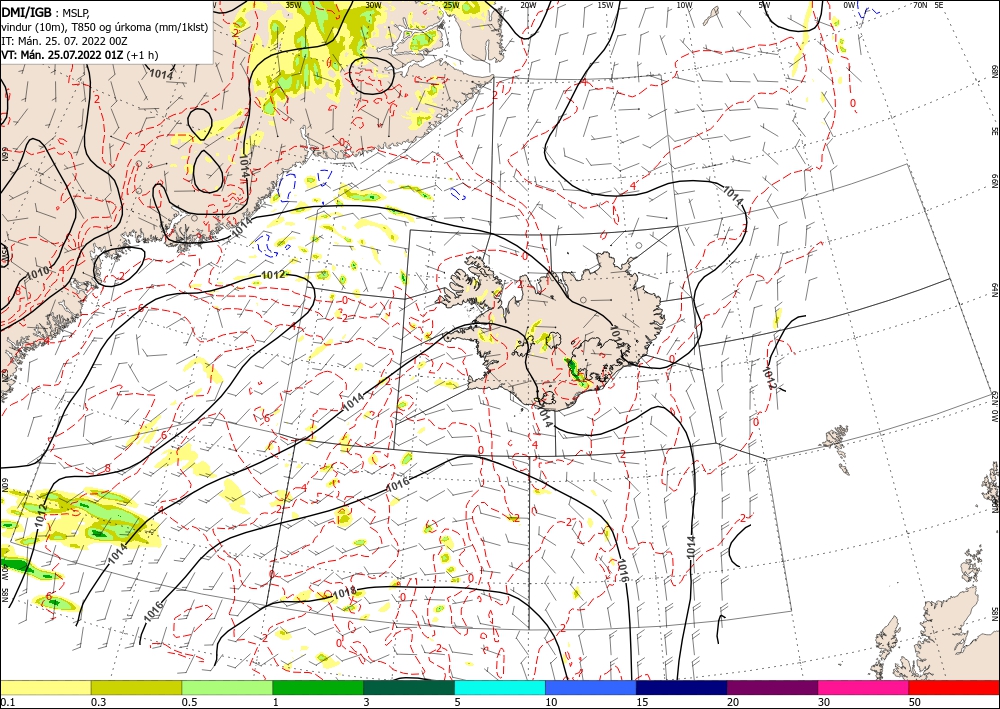This screenshot has height=709, width=1000.
Task: Select the green 1–3 legend color band
Action: click(318, 688)
